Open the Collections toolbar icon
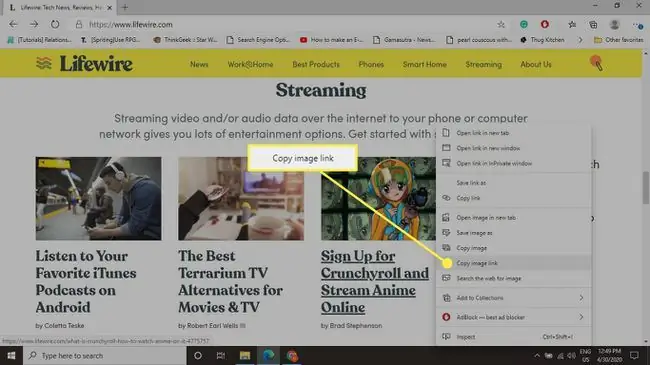650x365 pixels. [593, 24]
